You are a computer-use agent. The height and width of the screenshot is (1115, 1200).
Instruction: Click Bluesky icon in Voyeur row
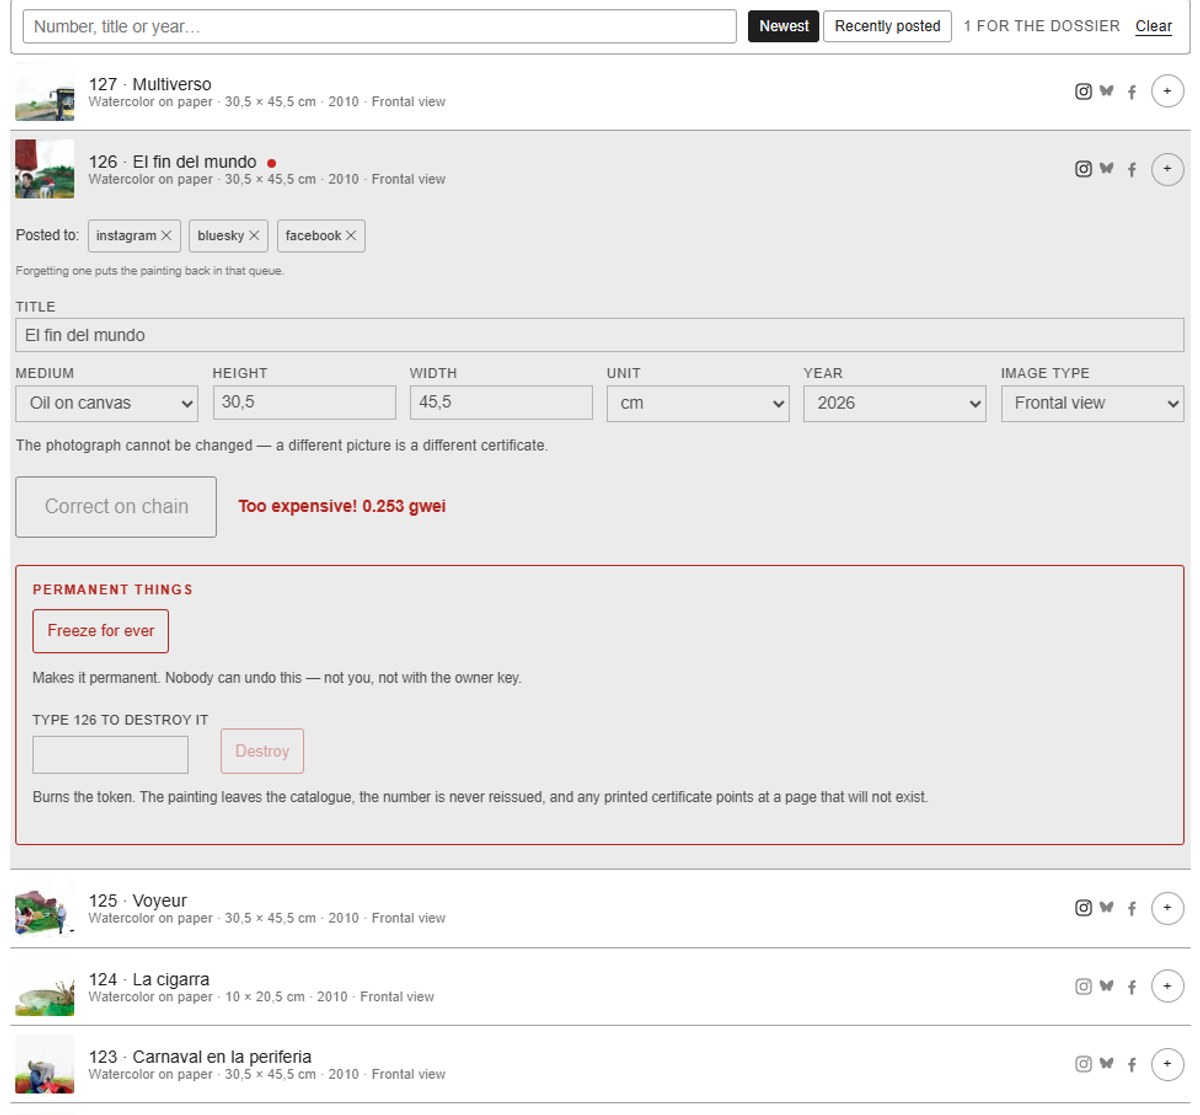coord(1106,908)
